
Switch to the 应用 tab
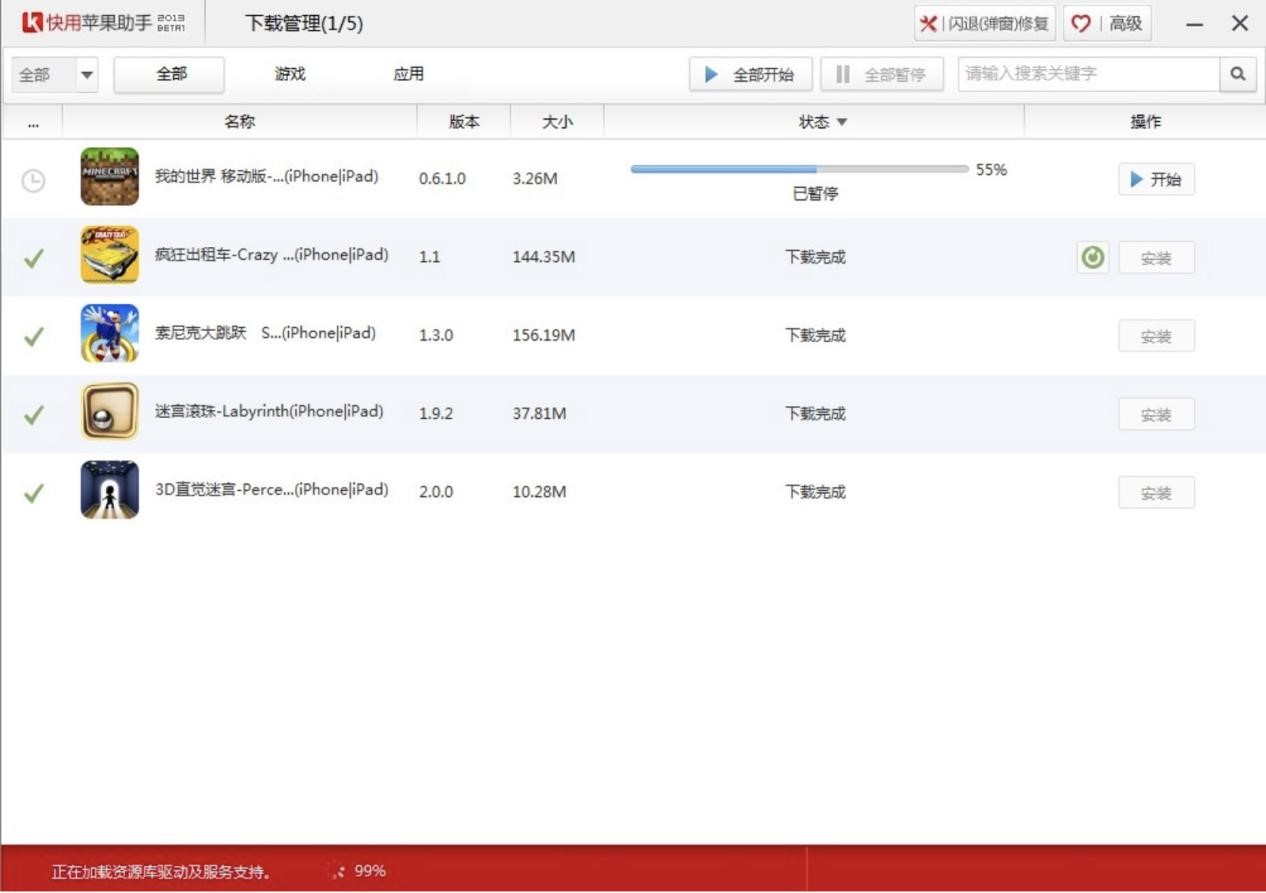408,74
